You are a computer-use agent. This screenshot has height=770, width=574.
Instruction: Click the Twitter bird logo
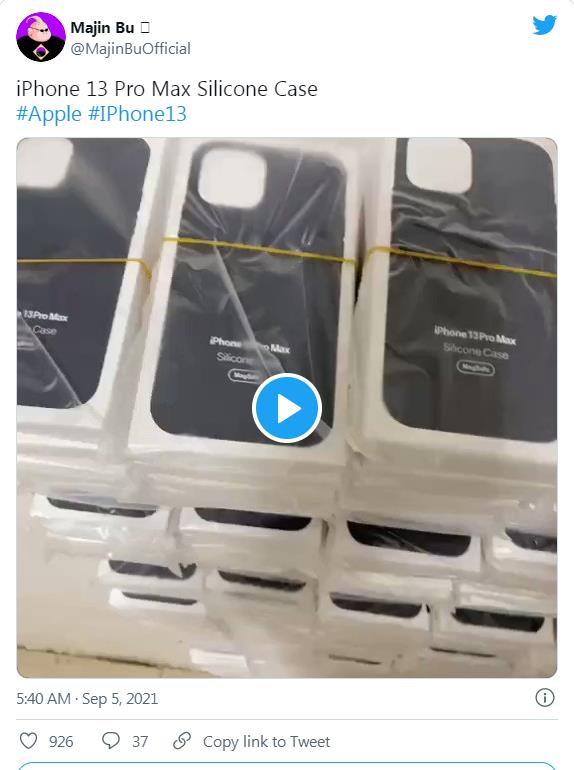[x=545, y=25]
